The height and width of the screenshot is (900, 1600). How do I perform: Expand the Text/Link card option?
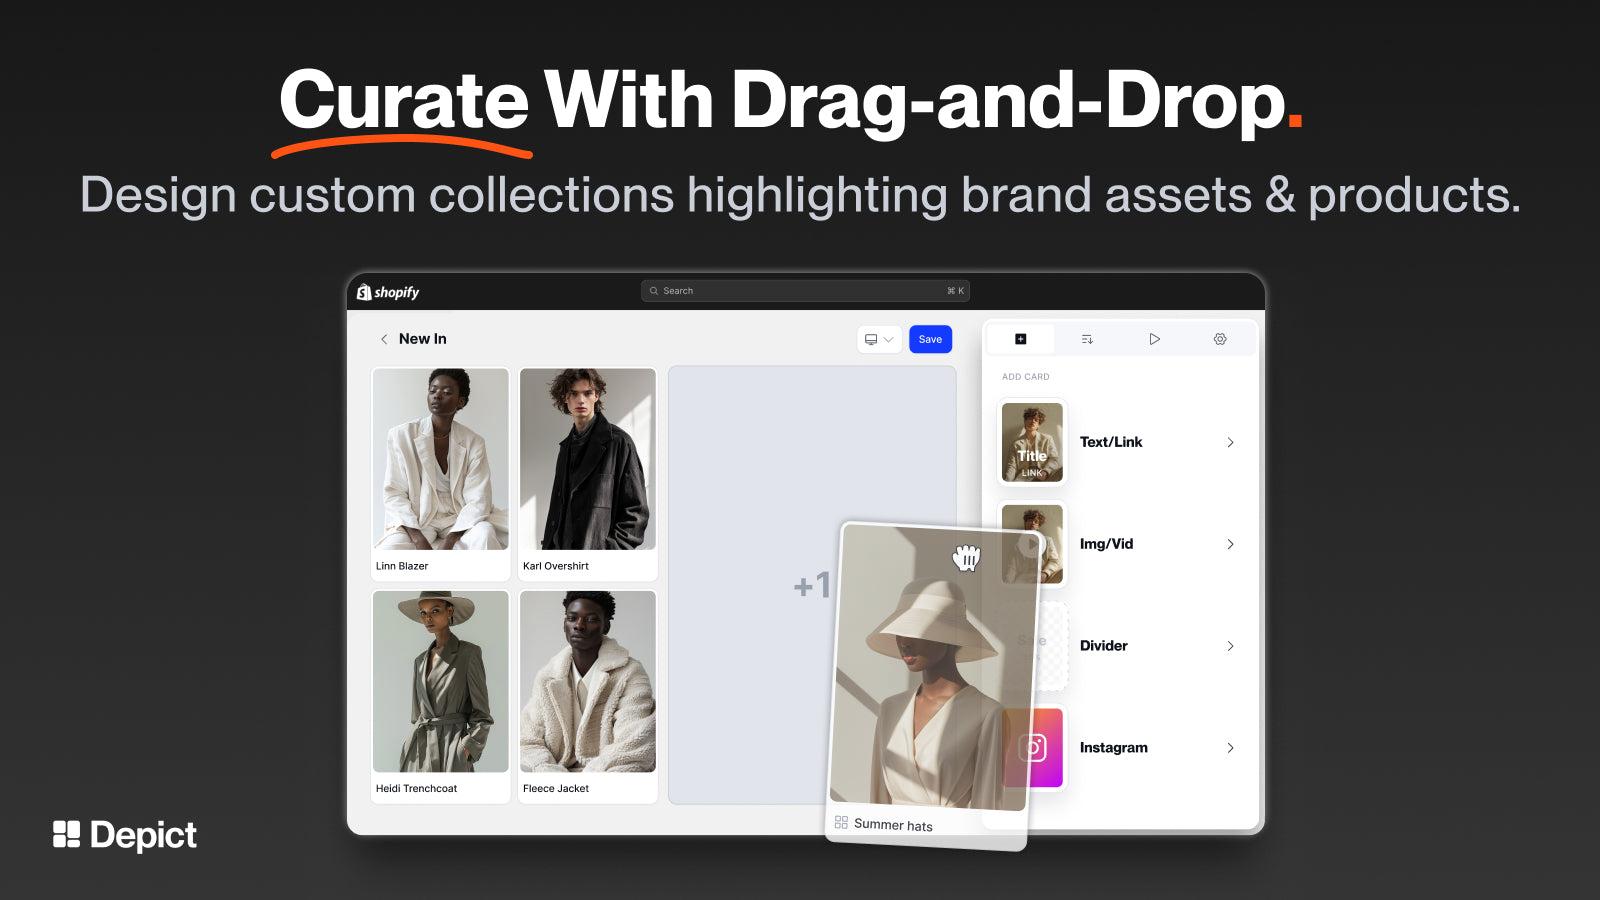1231,442
